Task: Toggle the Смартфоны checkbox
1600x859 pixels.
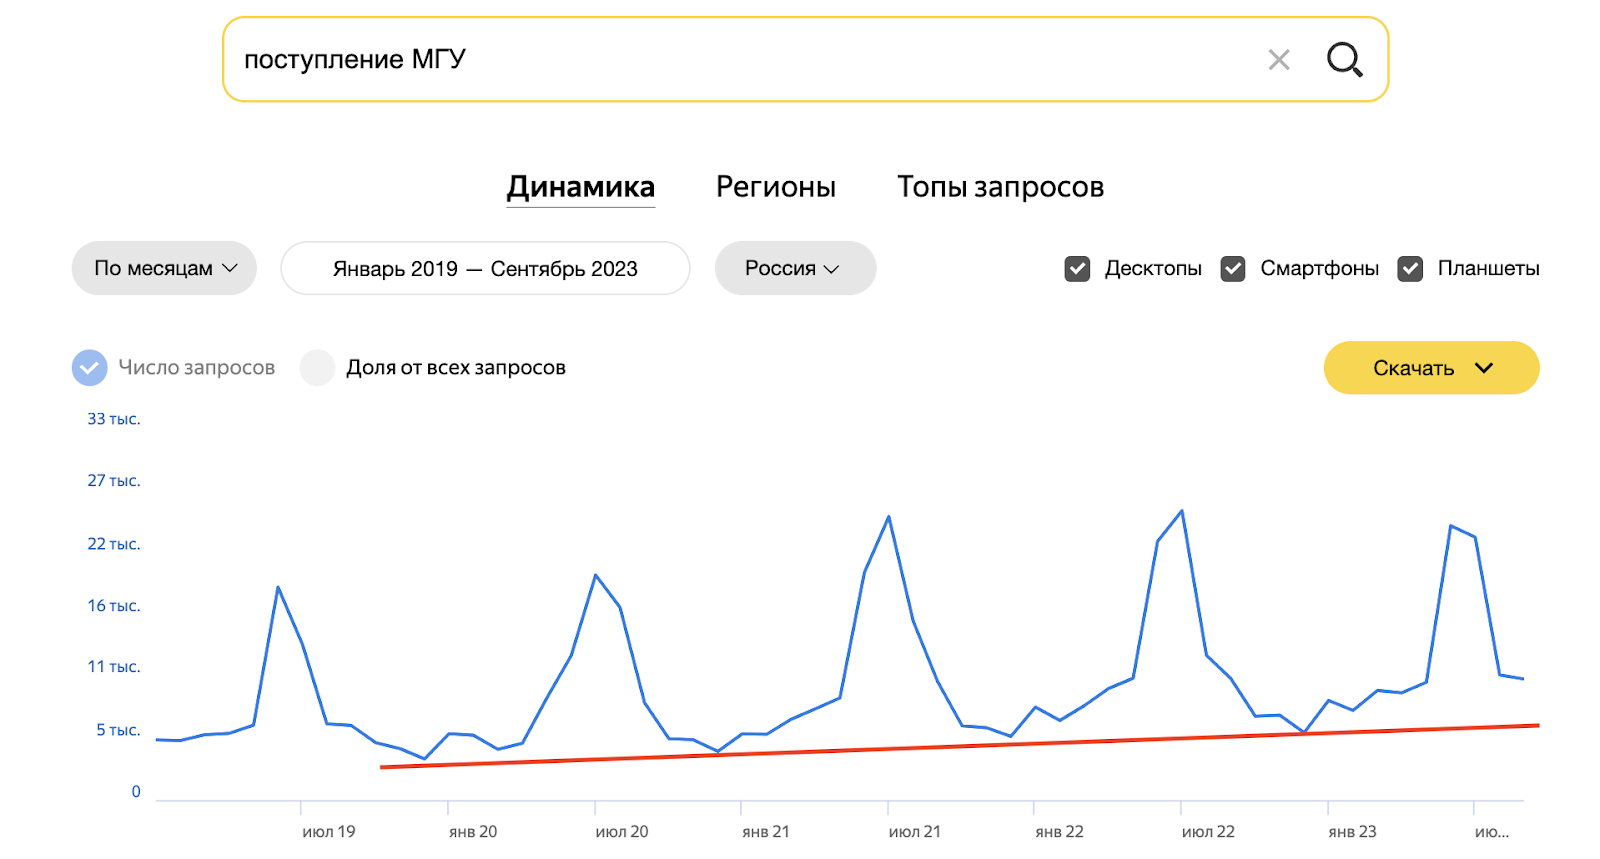Action: pyautogui.click(x=1233, y=268)
